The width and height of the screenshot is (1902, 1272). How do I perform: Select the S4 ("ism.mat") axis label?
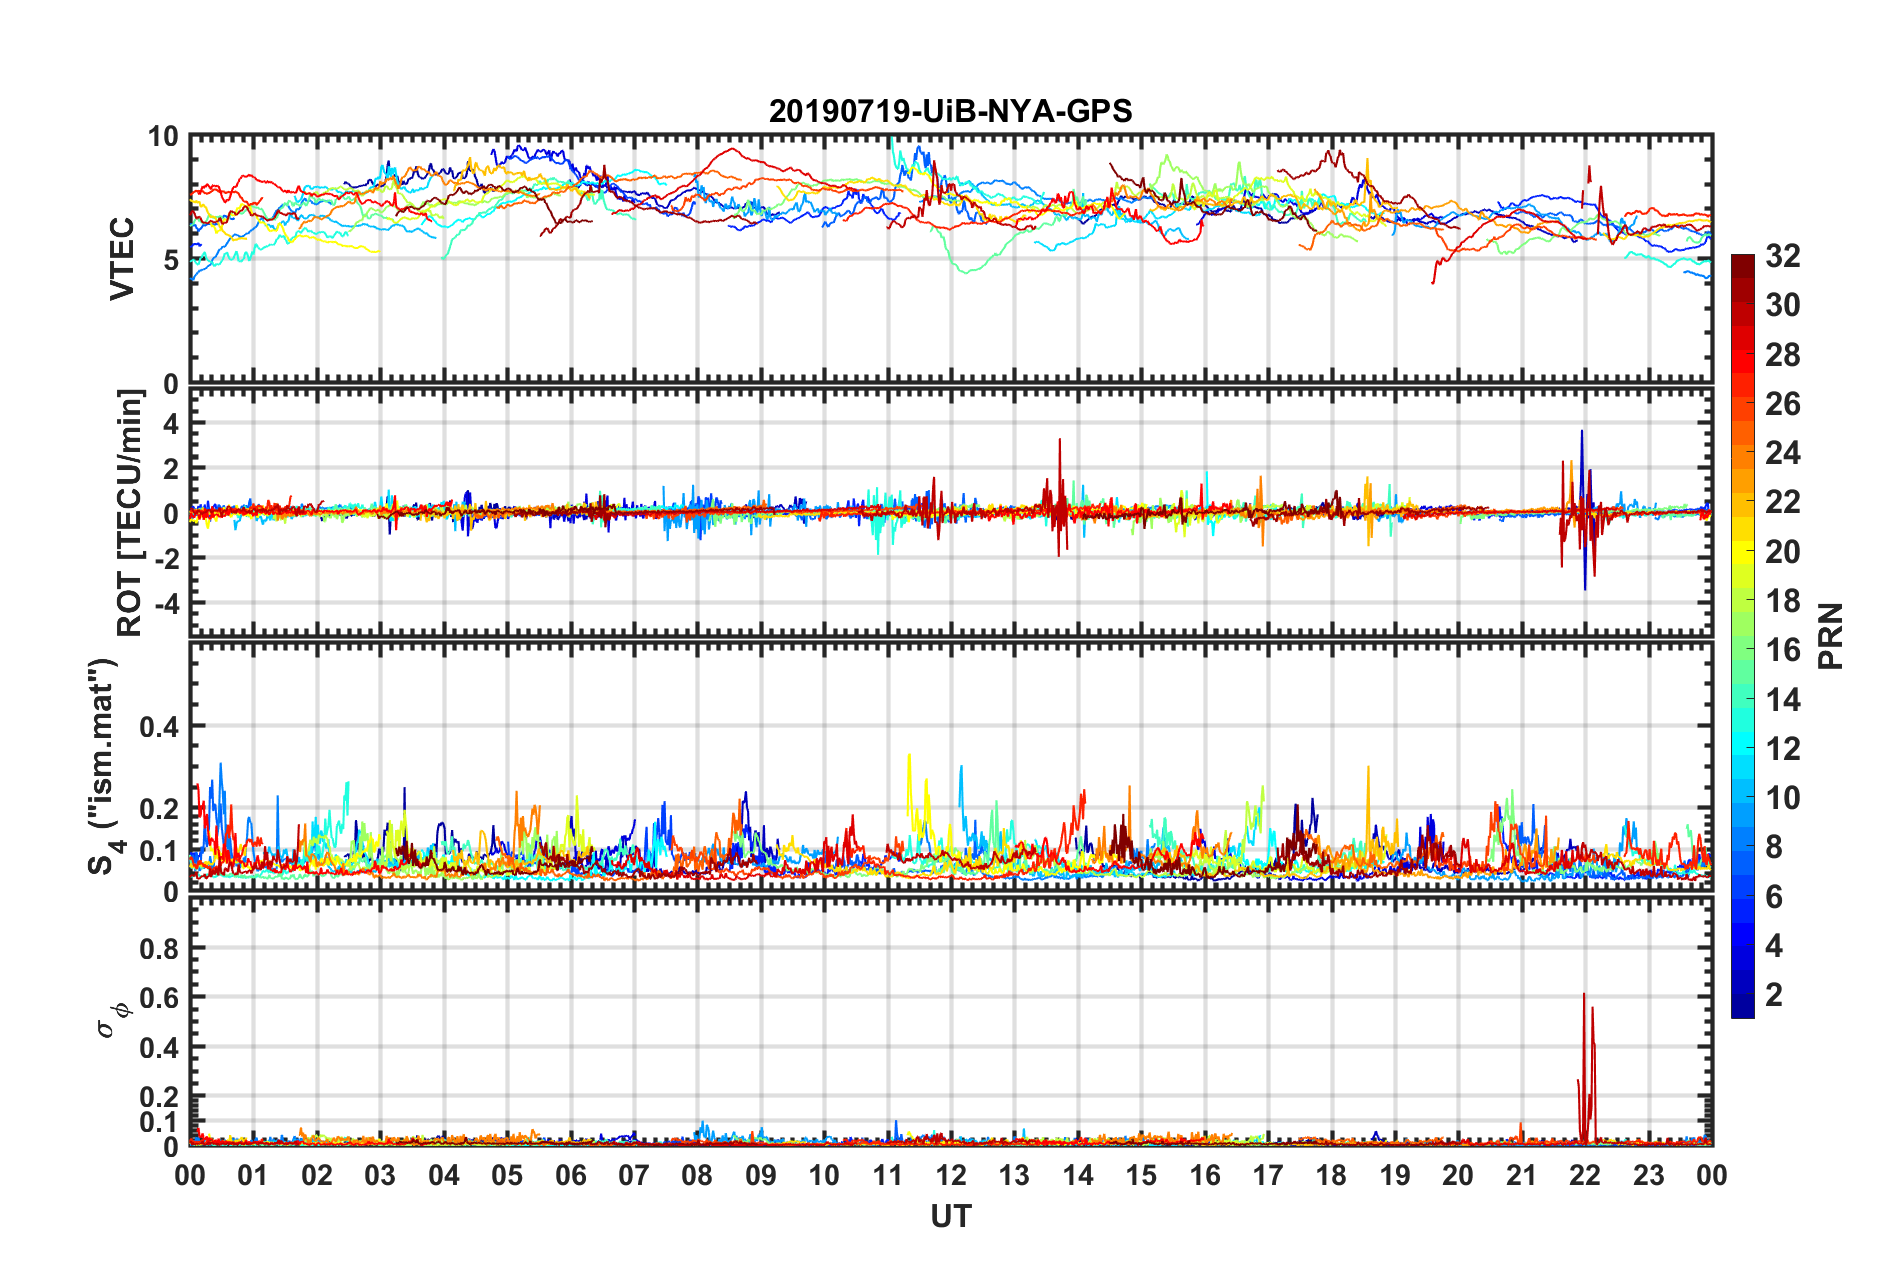tap(104, 766)
